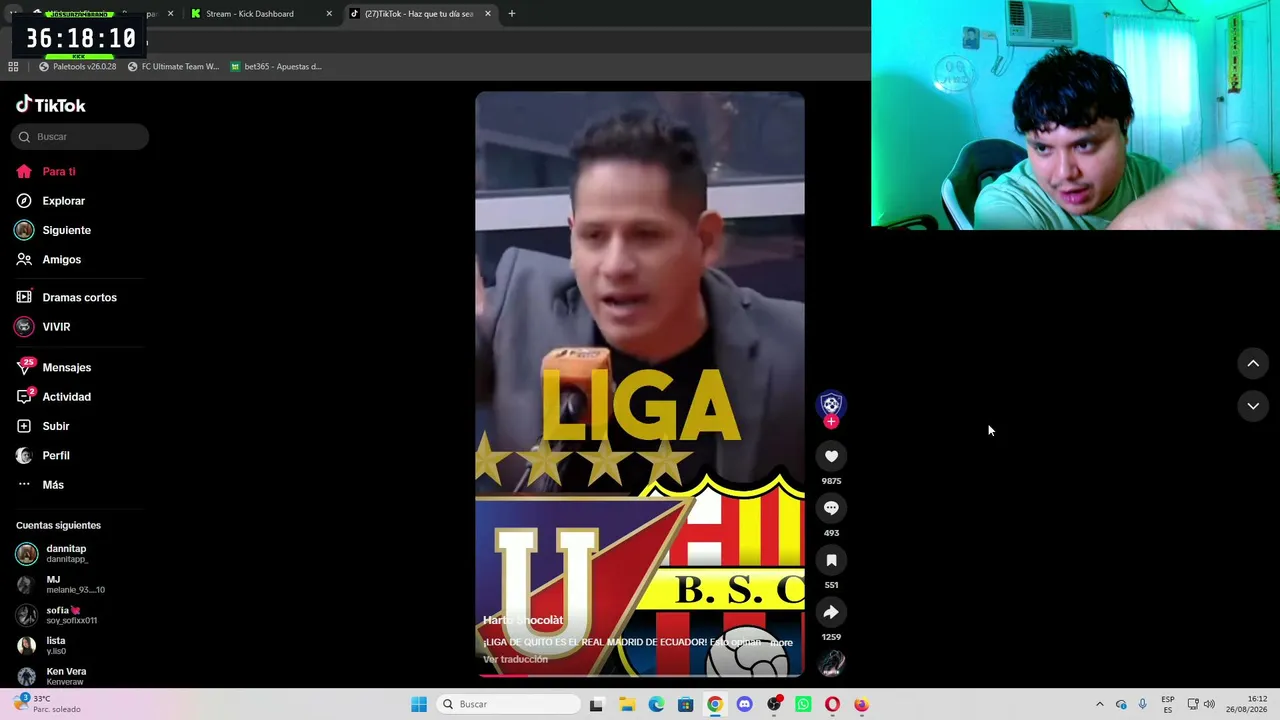Open the Paletools bookmark
Image resolution: width=1280 pixels, height=720 pixels.
point(78,67)
